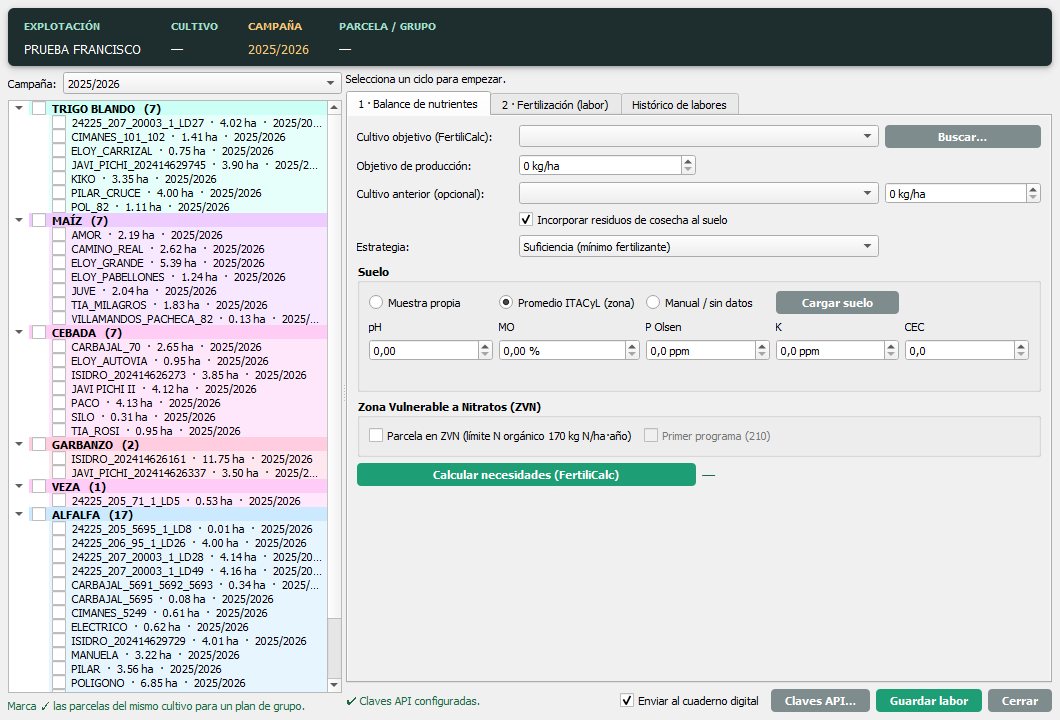Select the ELOY_CARRIZAL parcel row

pos(189,151)
